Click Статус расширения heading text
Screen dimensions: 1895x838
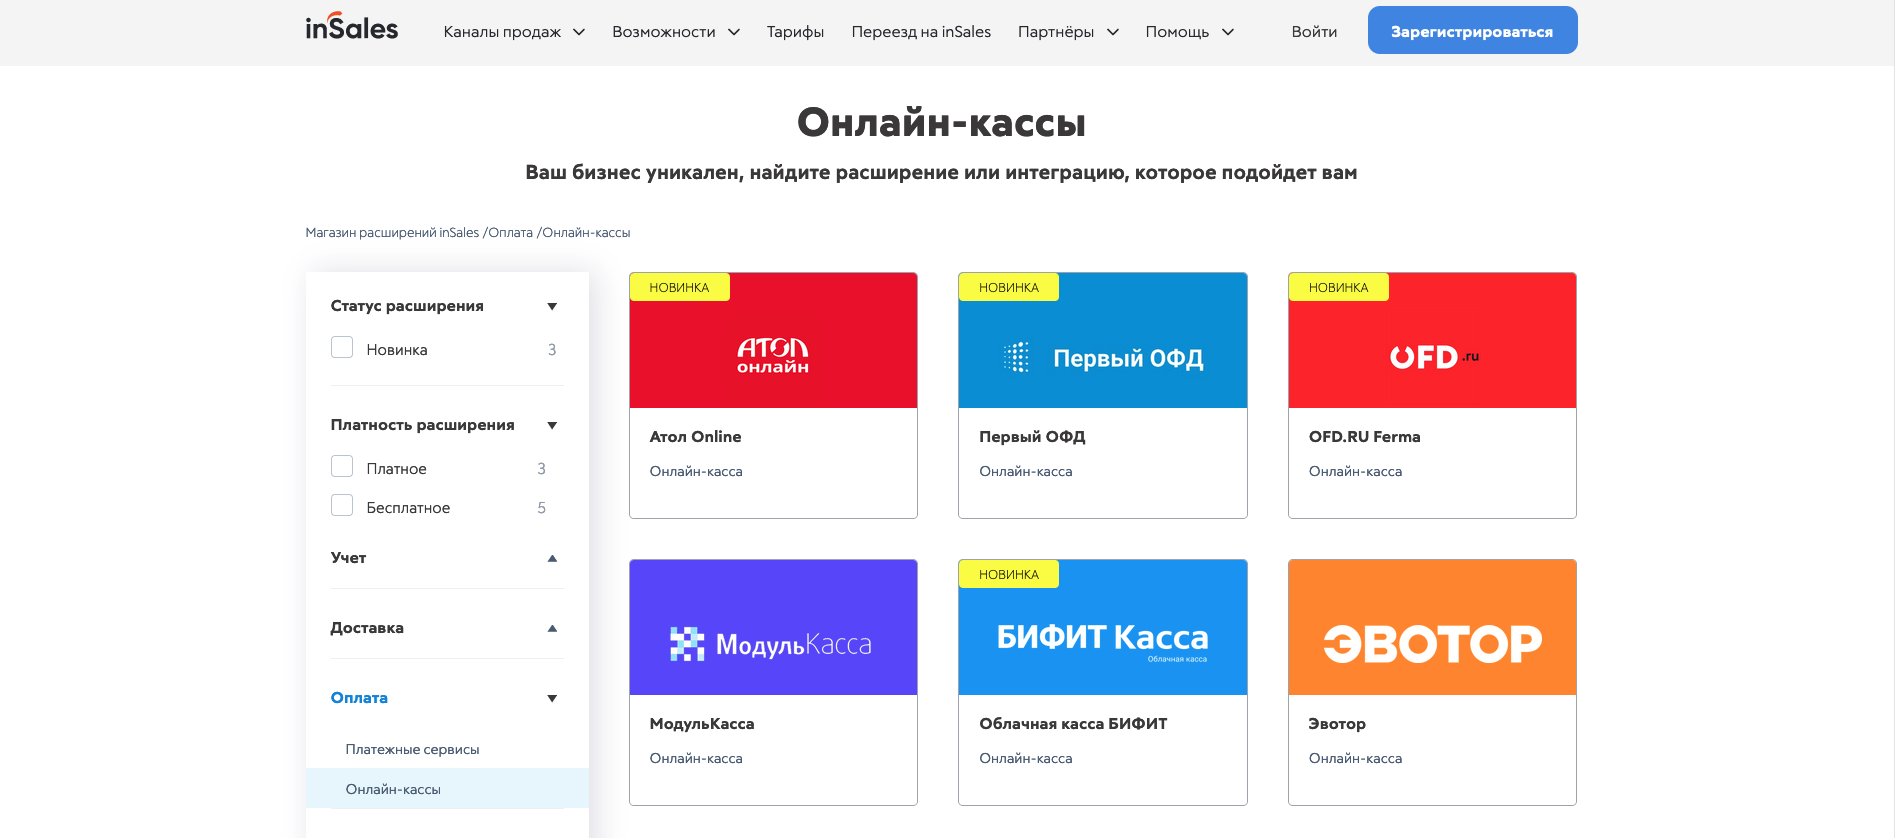tap(407, 306)
